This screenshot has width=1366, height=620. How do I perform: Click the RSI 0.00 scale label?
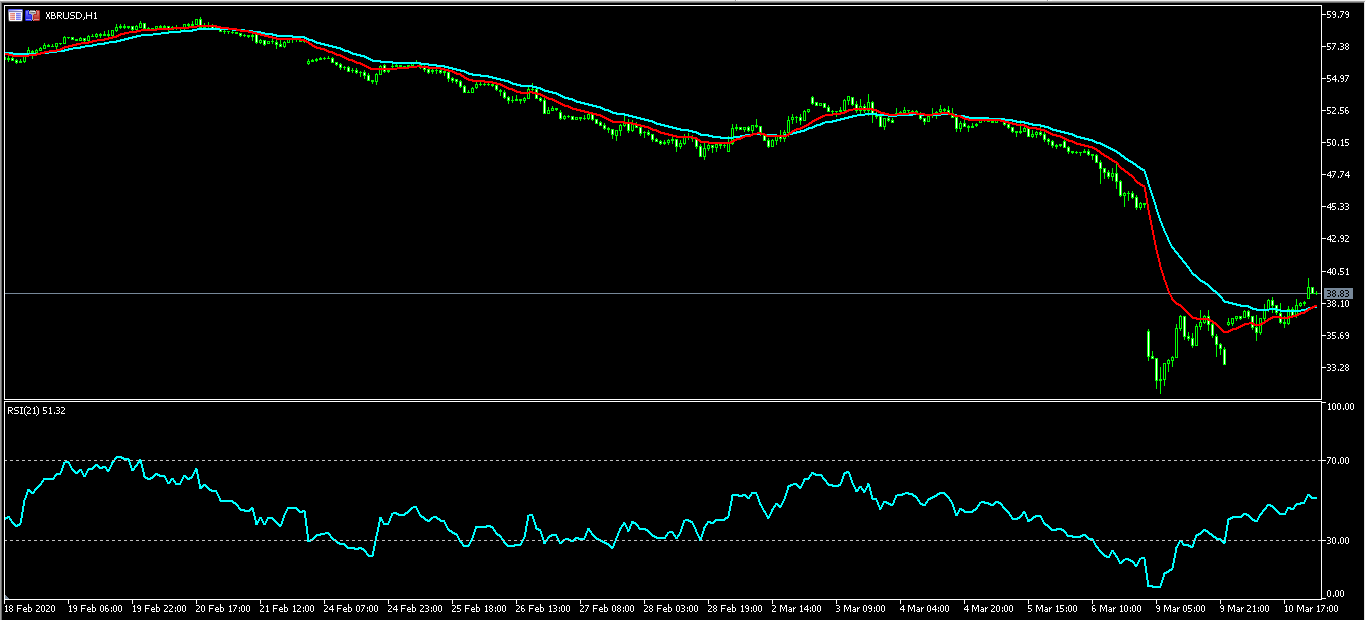[1336, 594]
